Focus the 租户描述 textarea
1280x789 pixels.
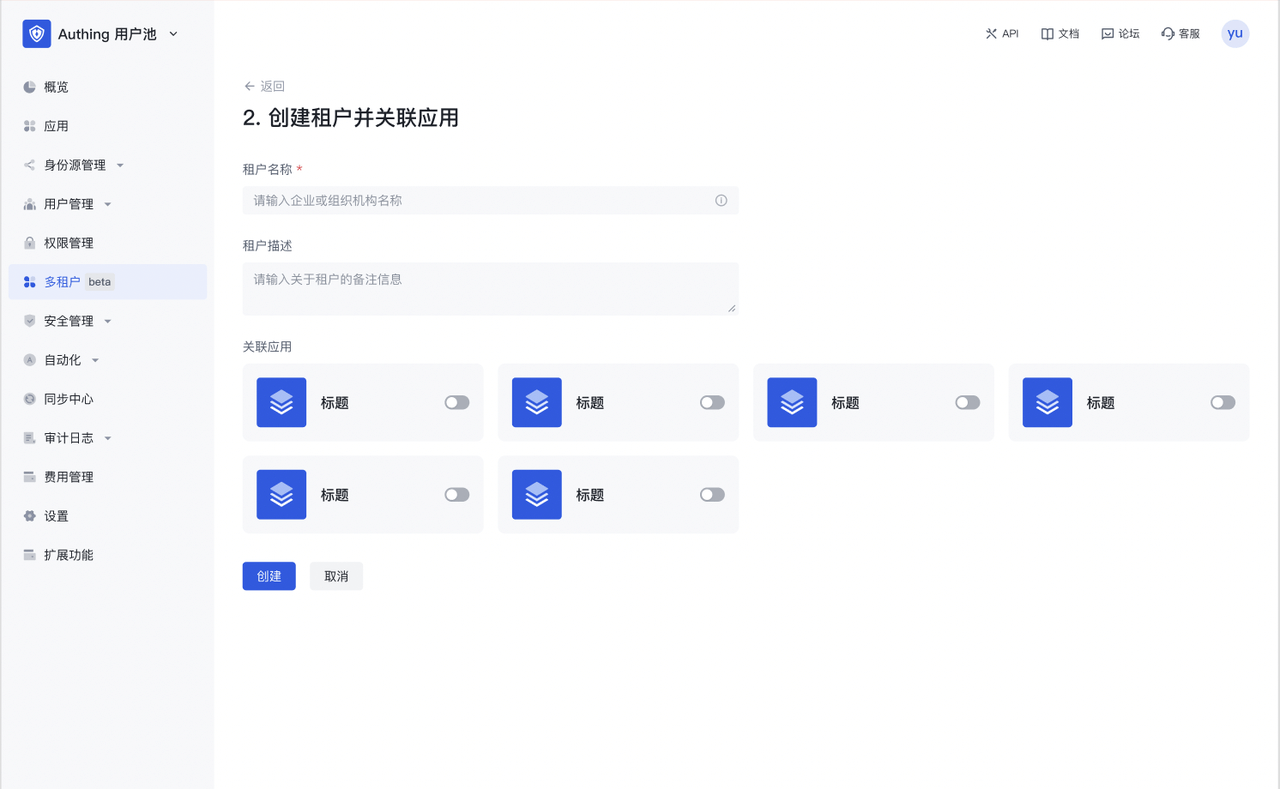click(490, 289)
